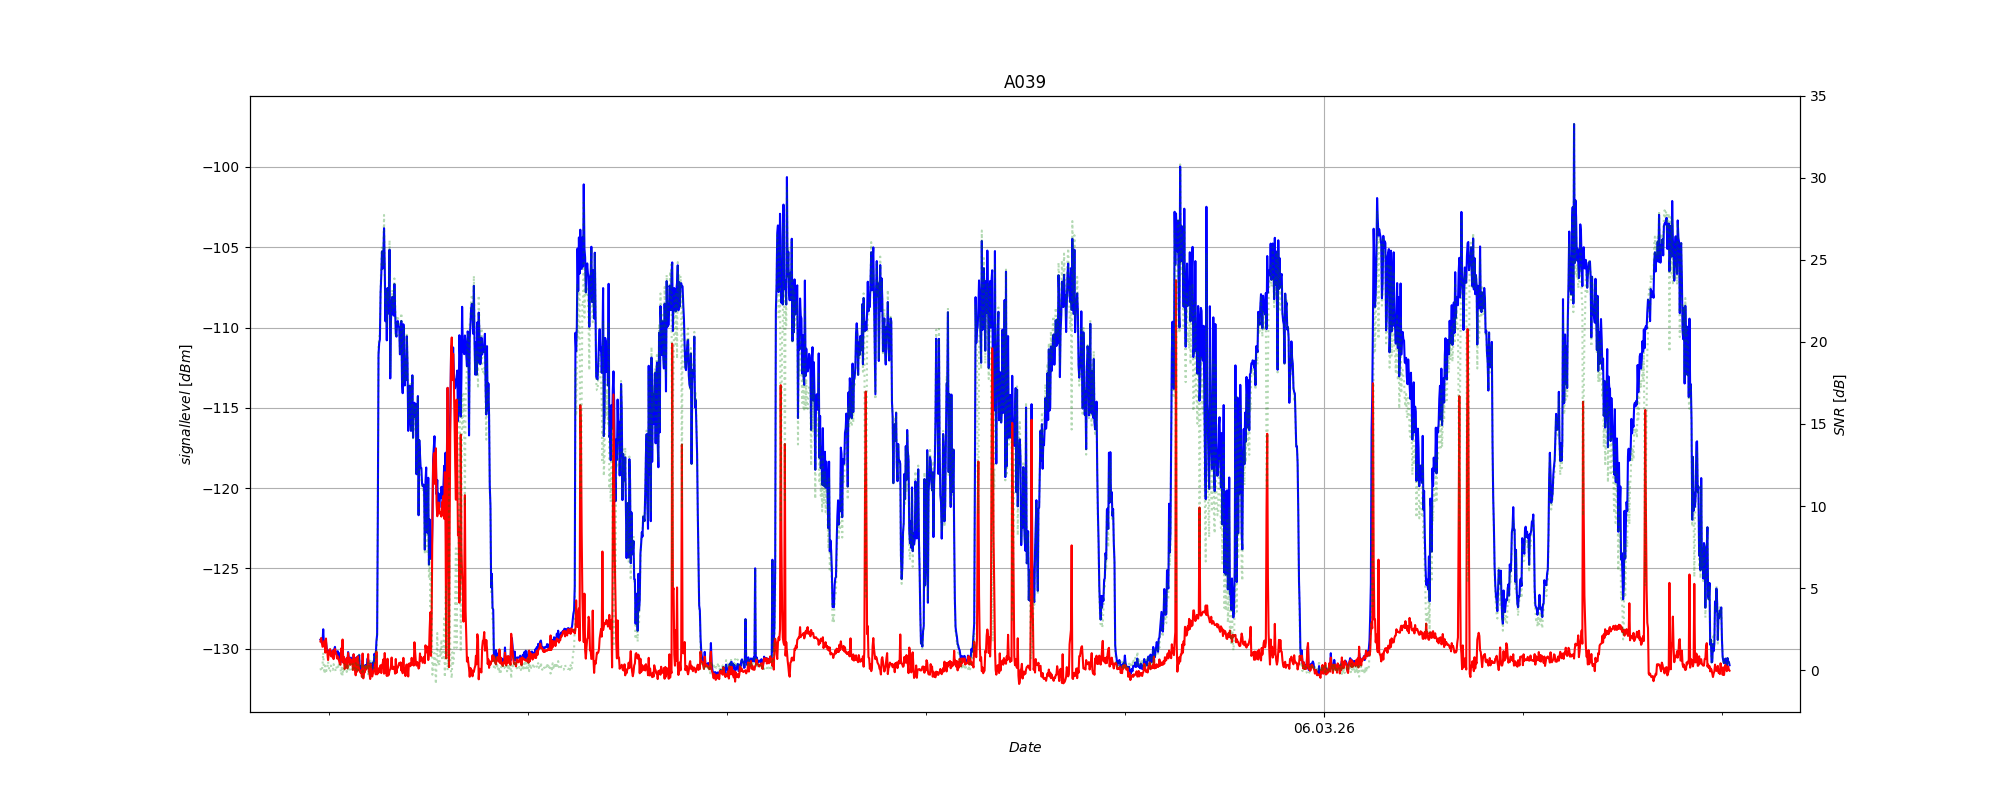Click the −130 left axis tick label

[221, 649]
